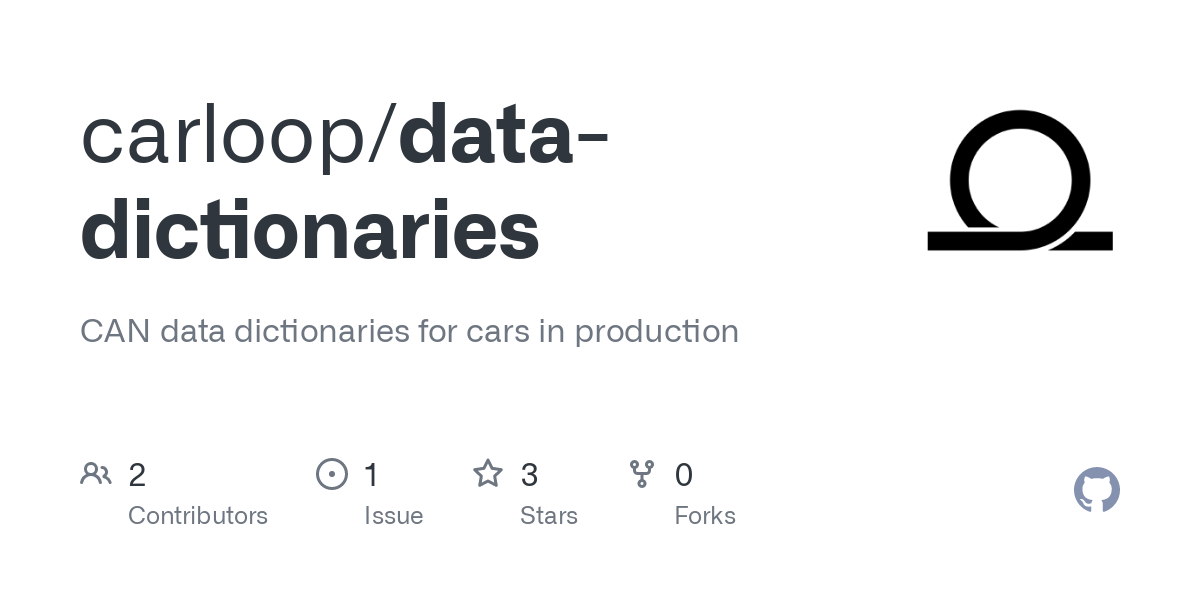Click the Issue circle-dot icon

tap(332, 474)
